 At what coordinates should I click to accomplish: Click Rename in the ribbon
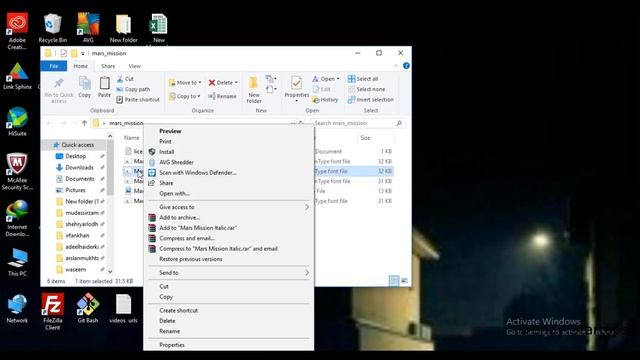[222, 96]
